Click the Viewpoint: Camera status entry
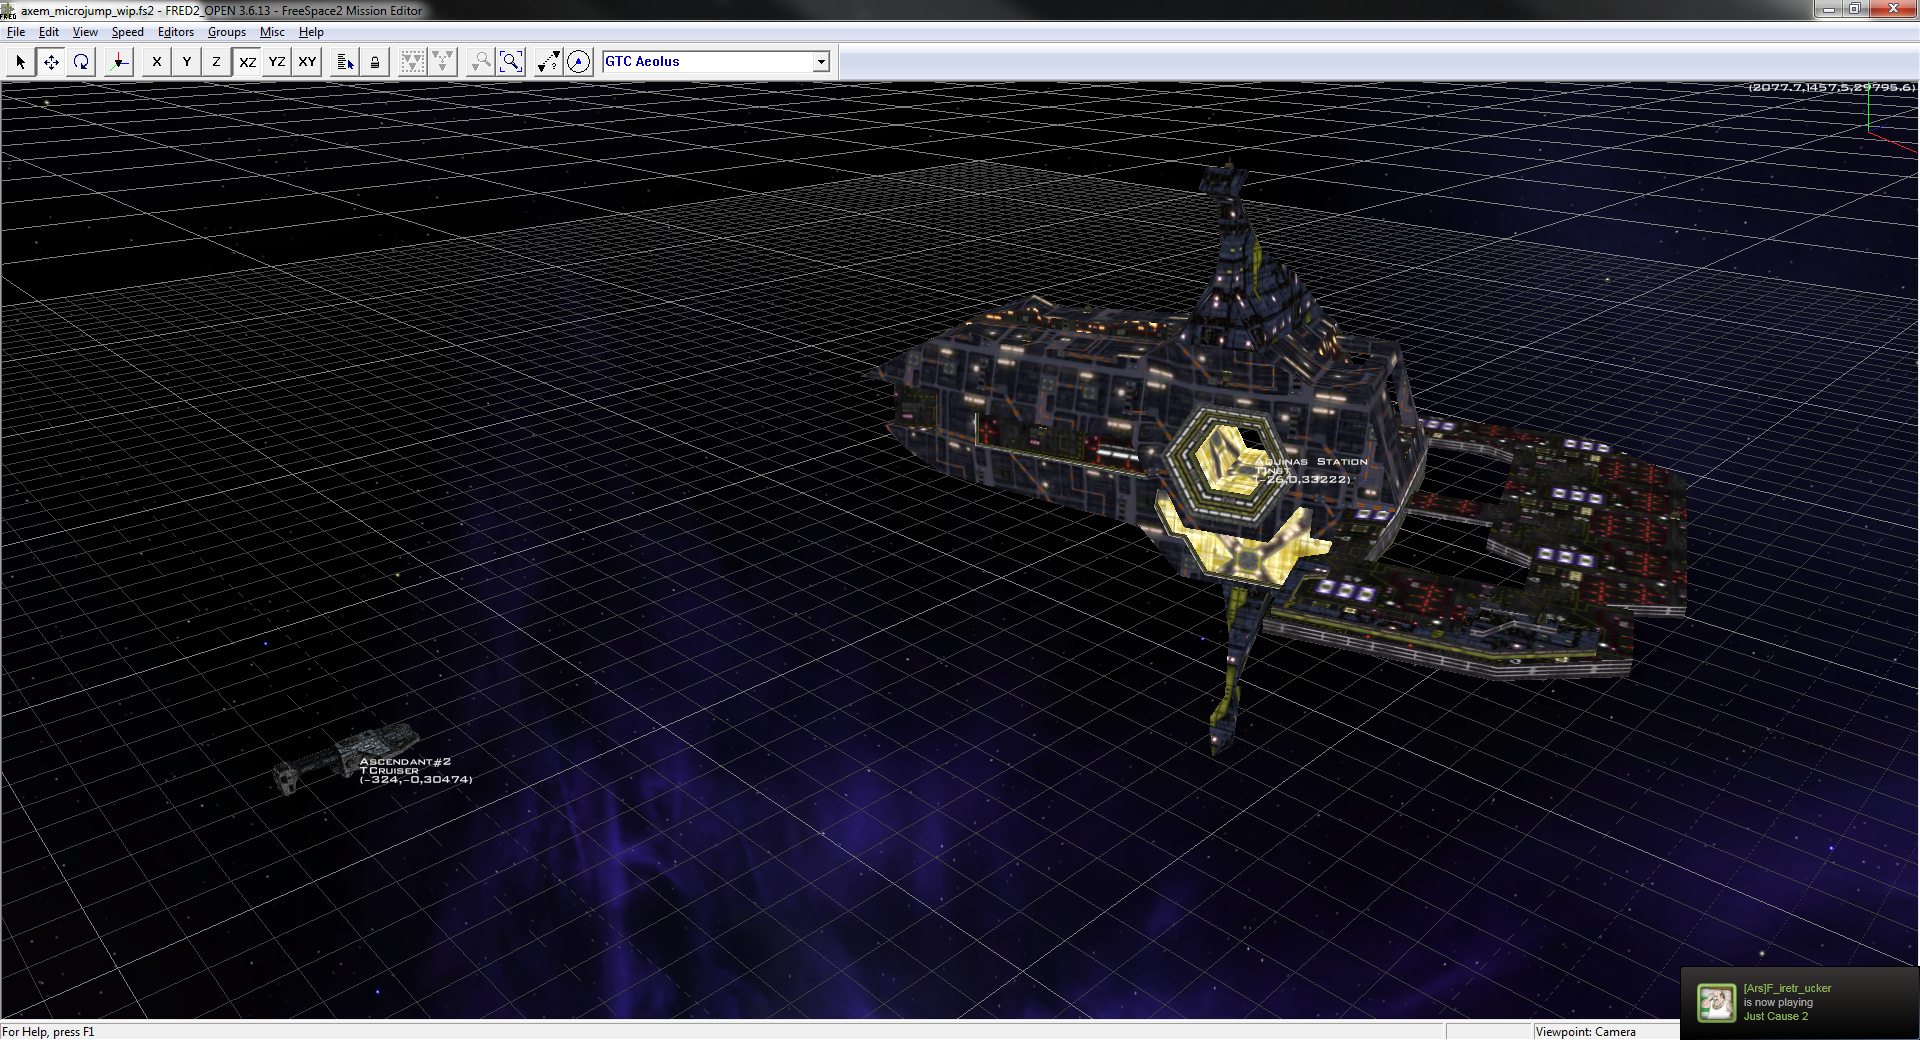 (x=1586, y=1032)
